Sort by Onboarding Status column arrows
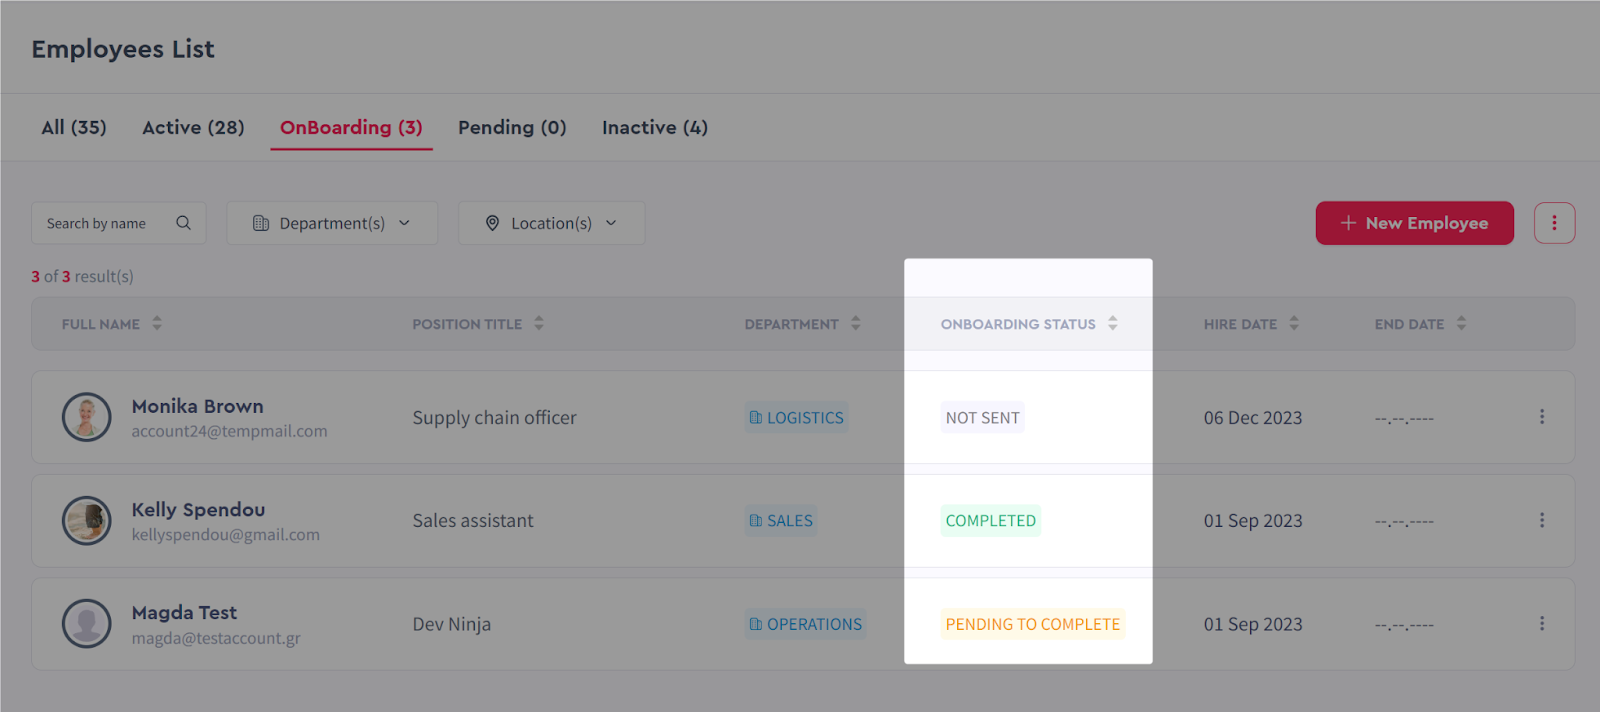Image resolution: width=1600 pixels, height=712 pixels. click(1113, 323)
